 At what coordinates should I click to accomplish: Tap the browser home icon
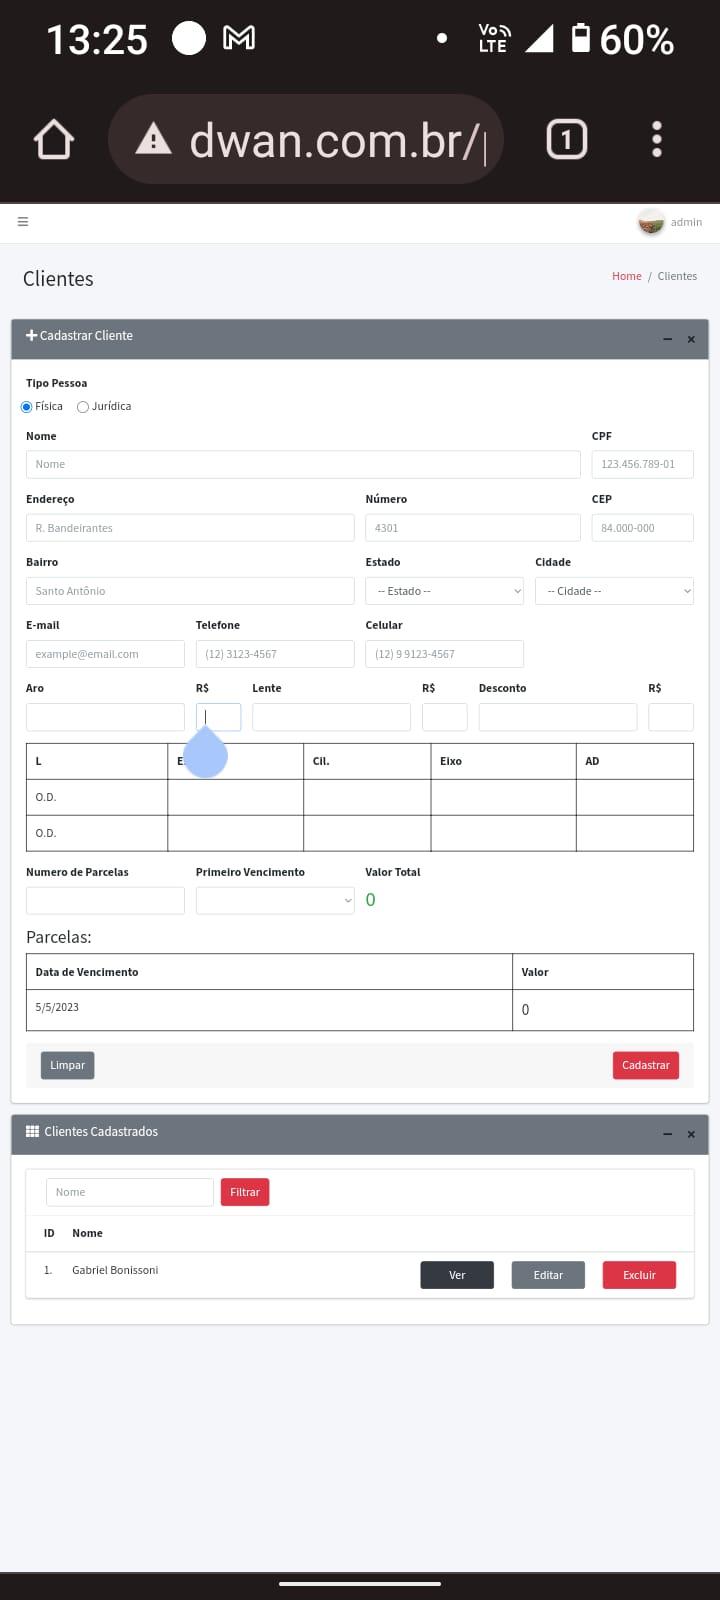(x=54, y=140)
